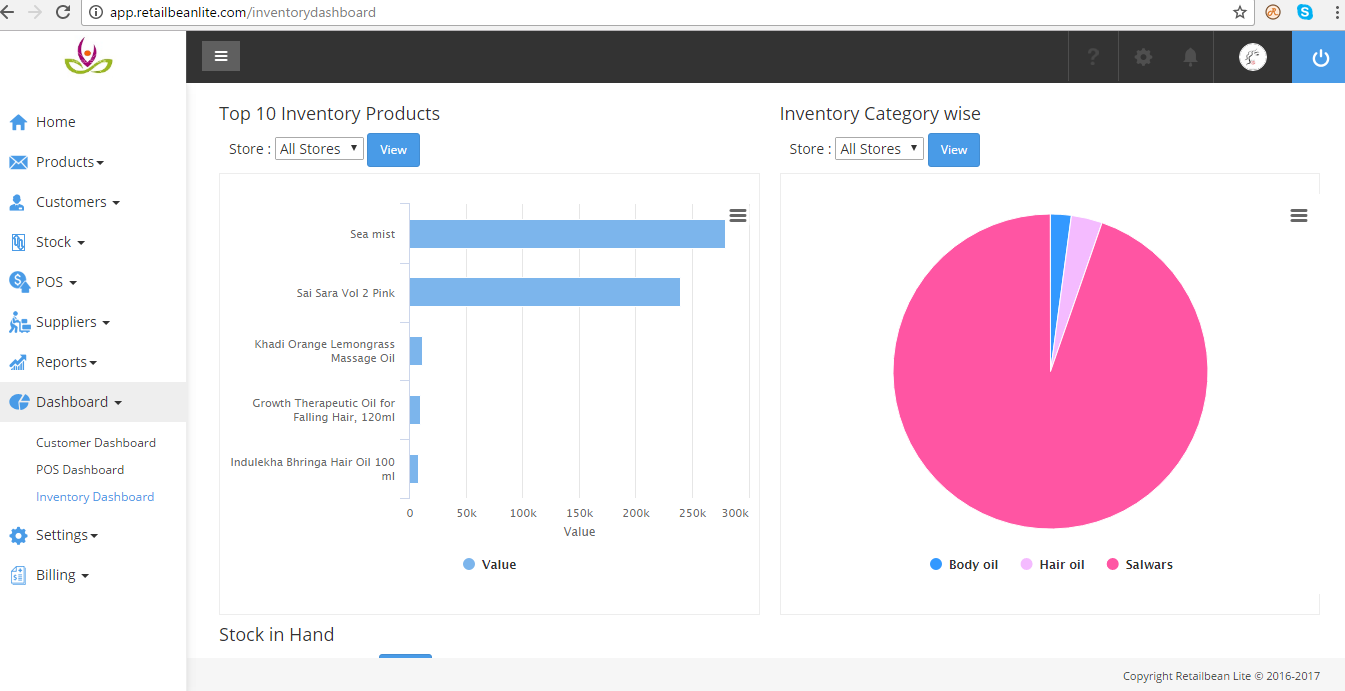
Task: Click the RetailBean Lite logo
Action: (90, 57)
